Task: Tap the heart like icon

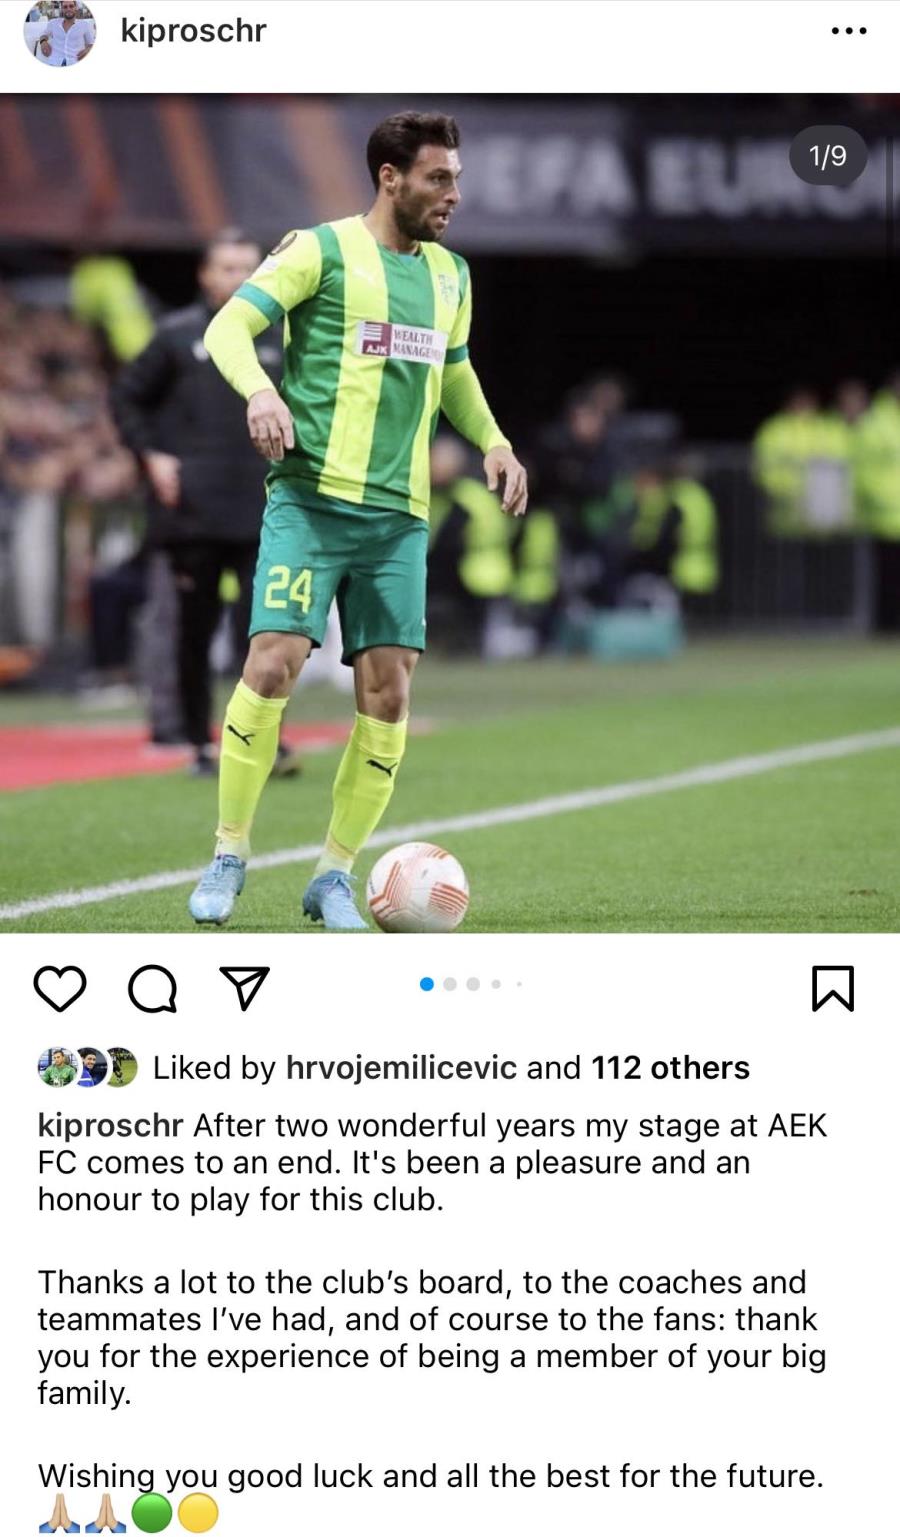Action: tap(60, 989)
